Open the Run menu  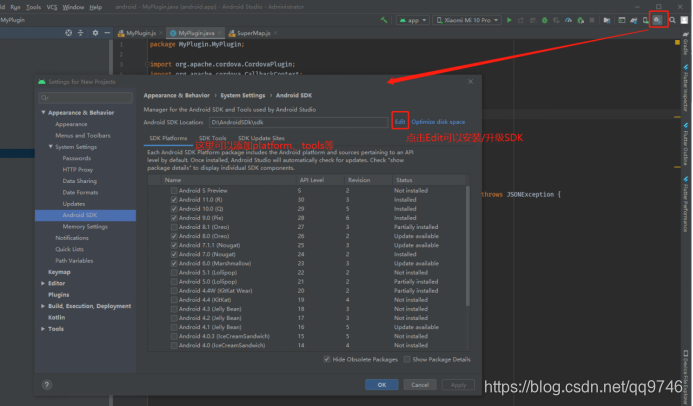click(15, 7)
